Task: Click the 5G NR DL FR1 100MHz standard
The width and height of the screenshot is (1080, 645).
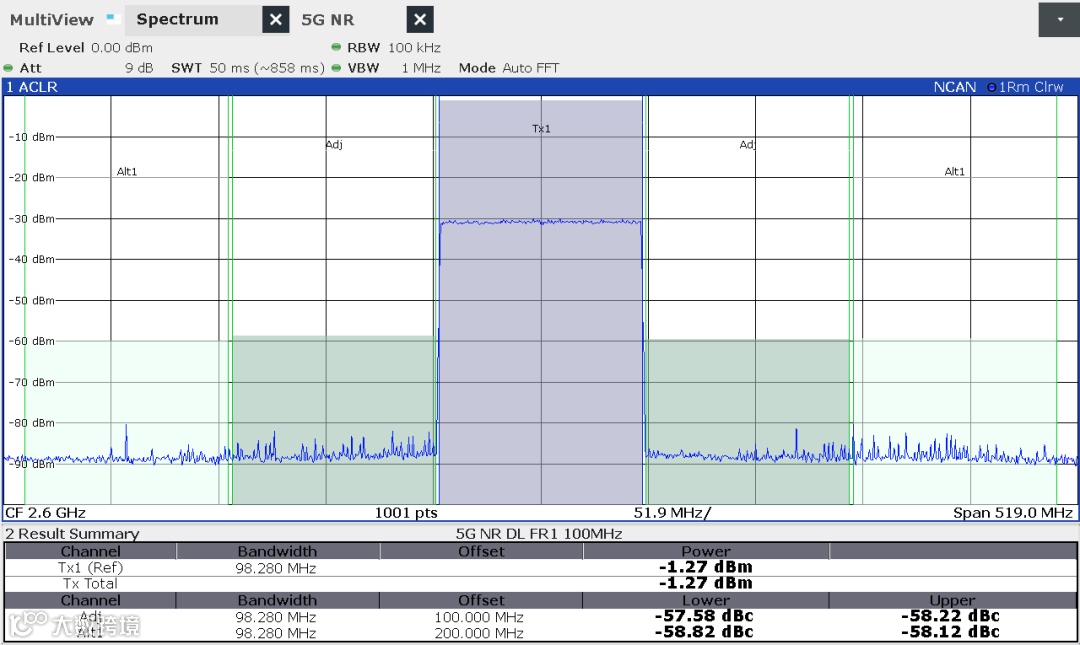Action: pyautogui.click(x=539, y=533)
